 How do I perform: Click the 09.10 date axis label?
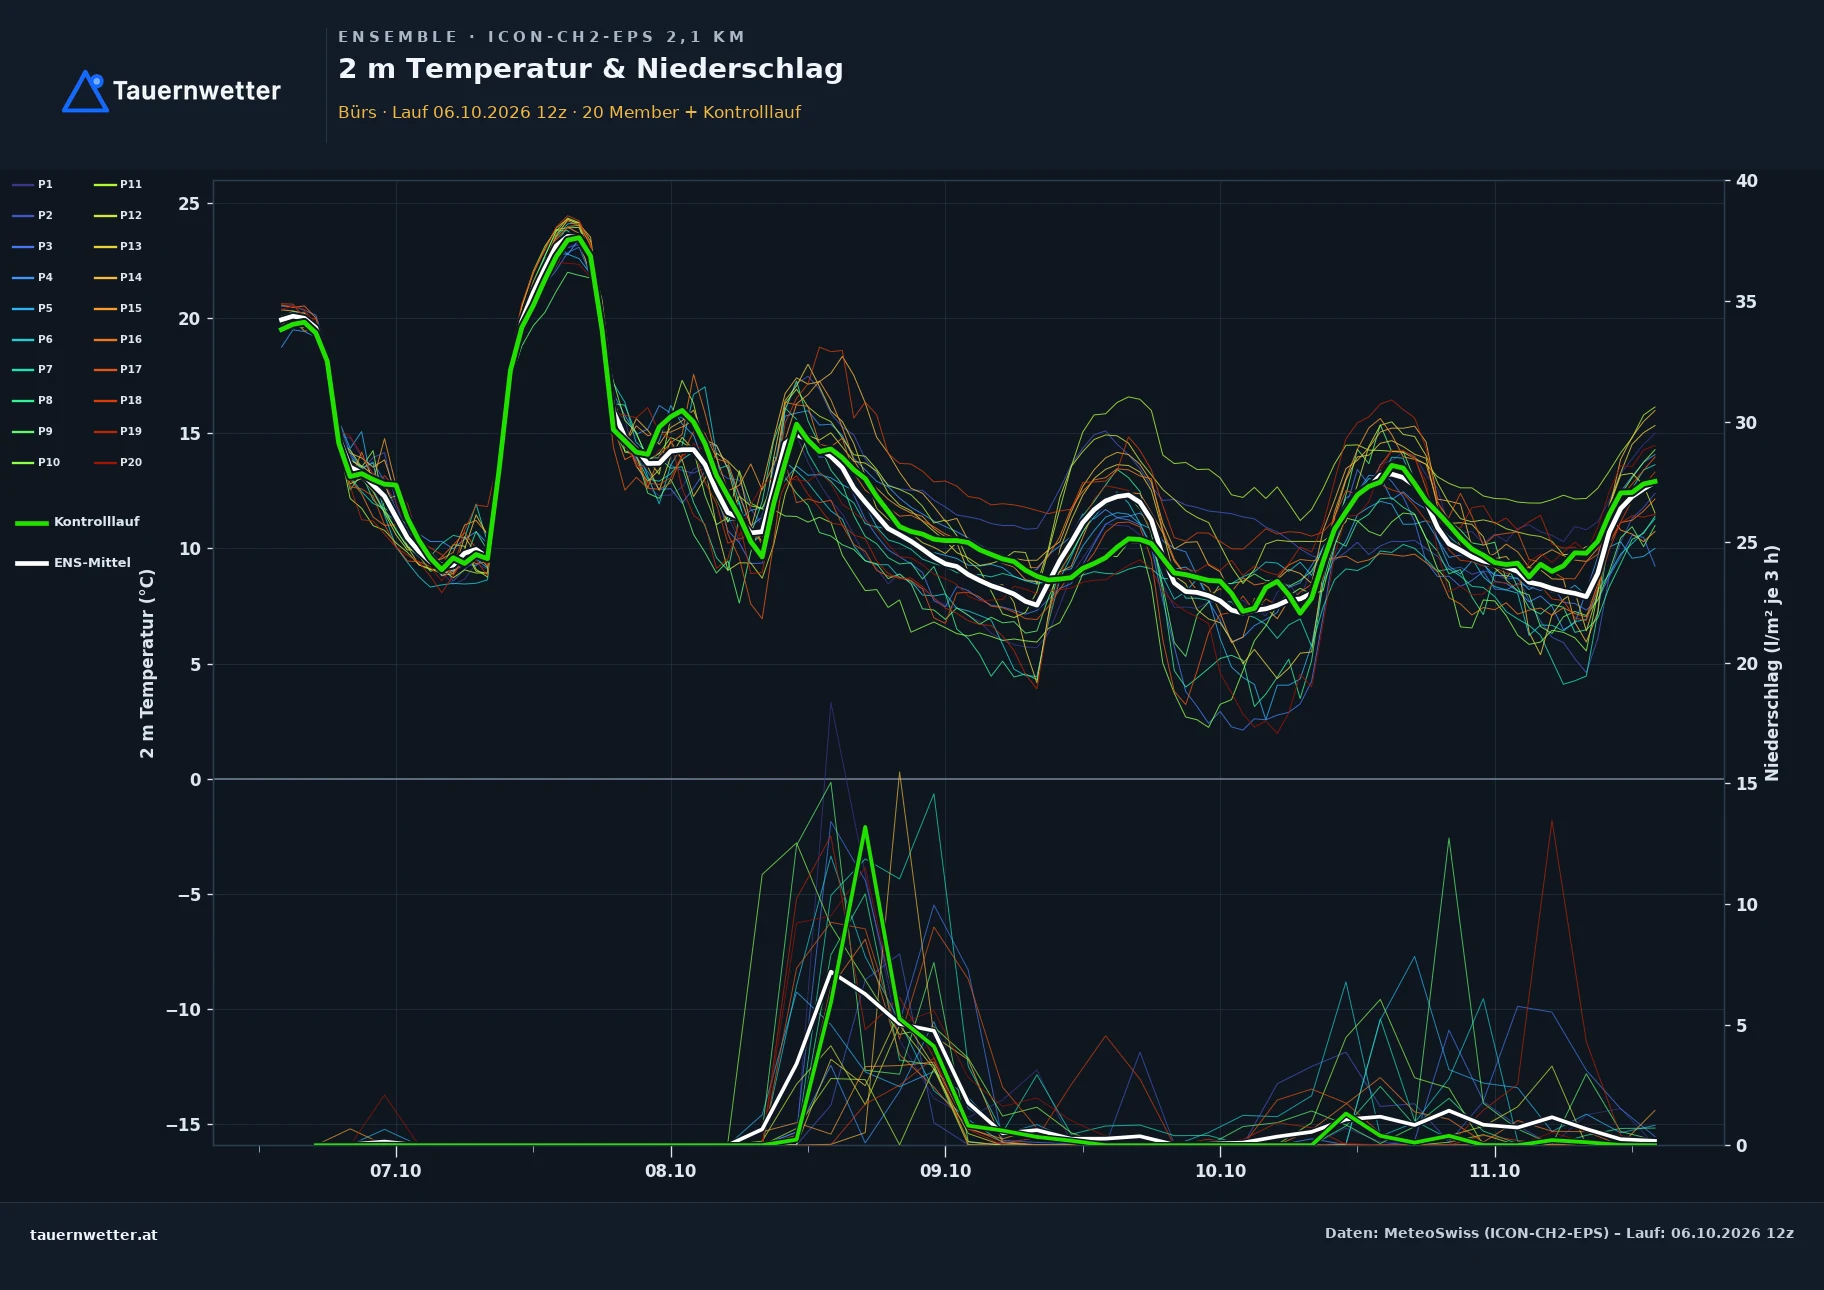(x=946, y=1171)
